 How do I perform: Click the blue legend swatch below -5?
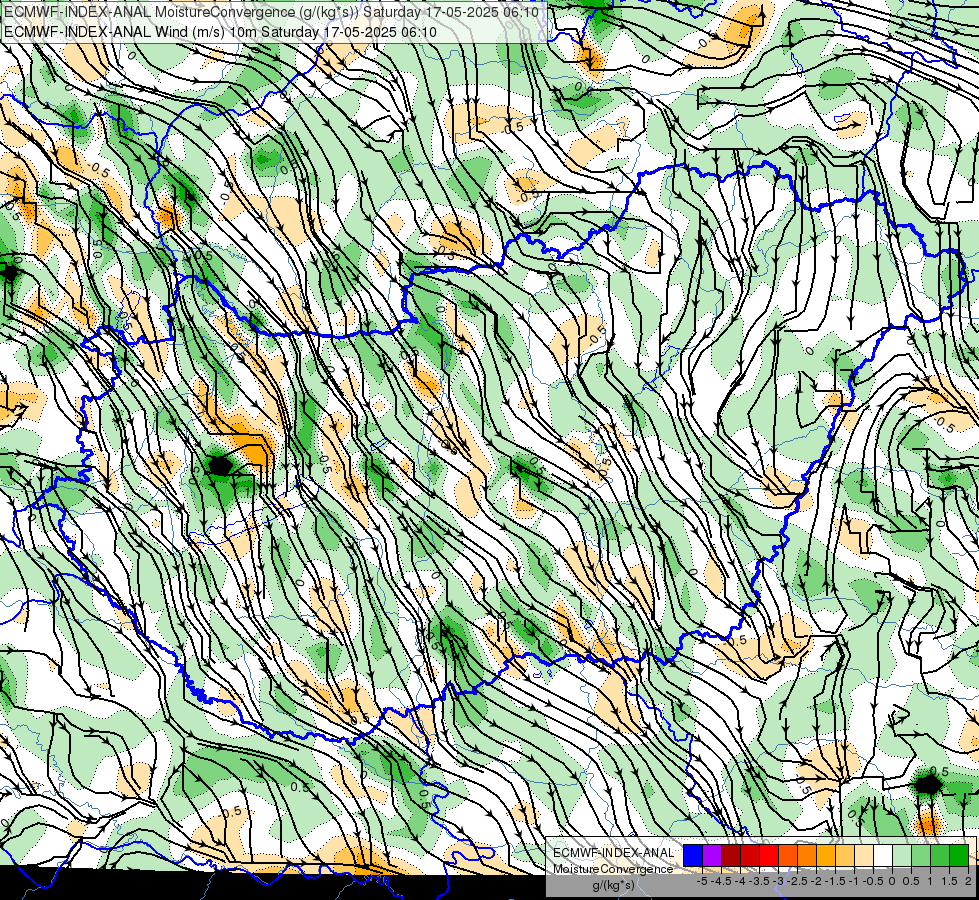pyautogui.click(x=693, y=855)
